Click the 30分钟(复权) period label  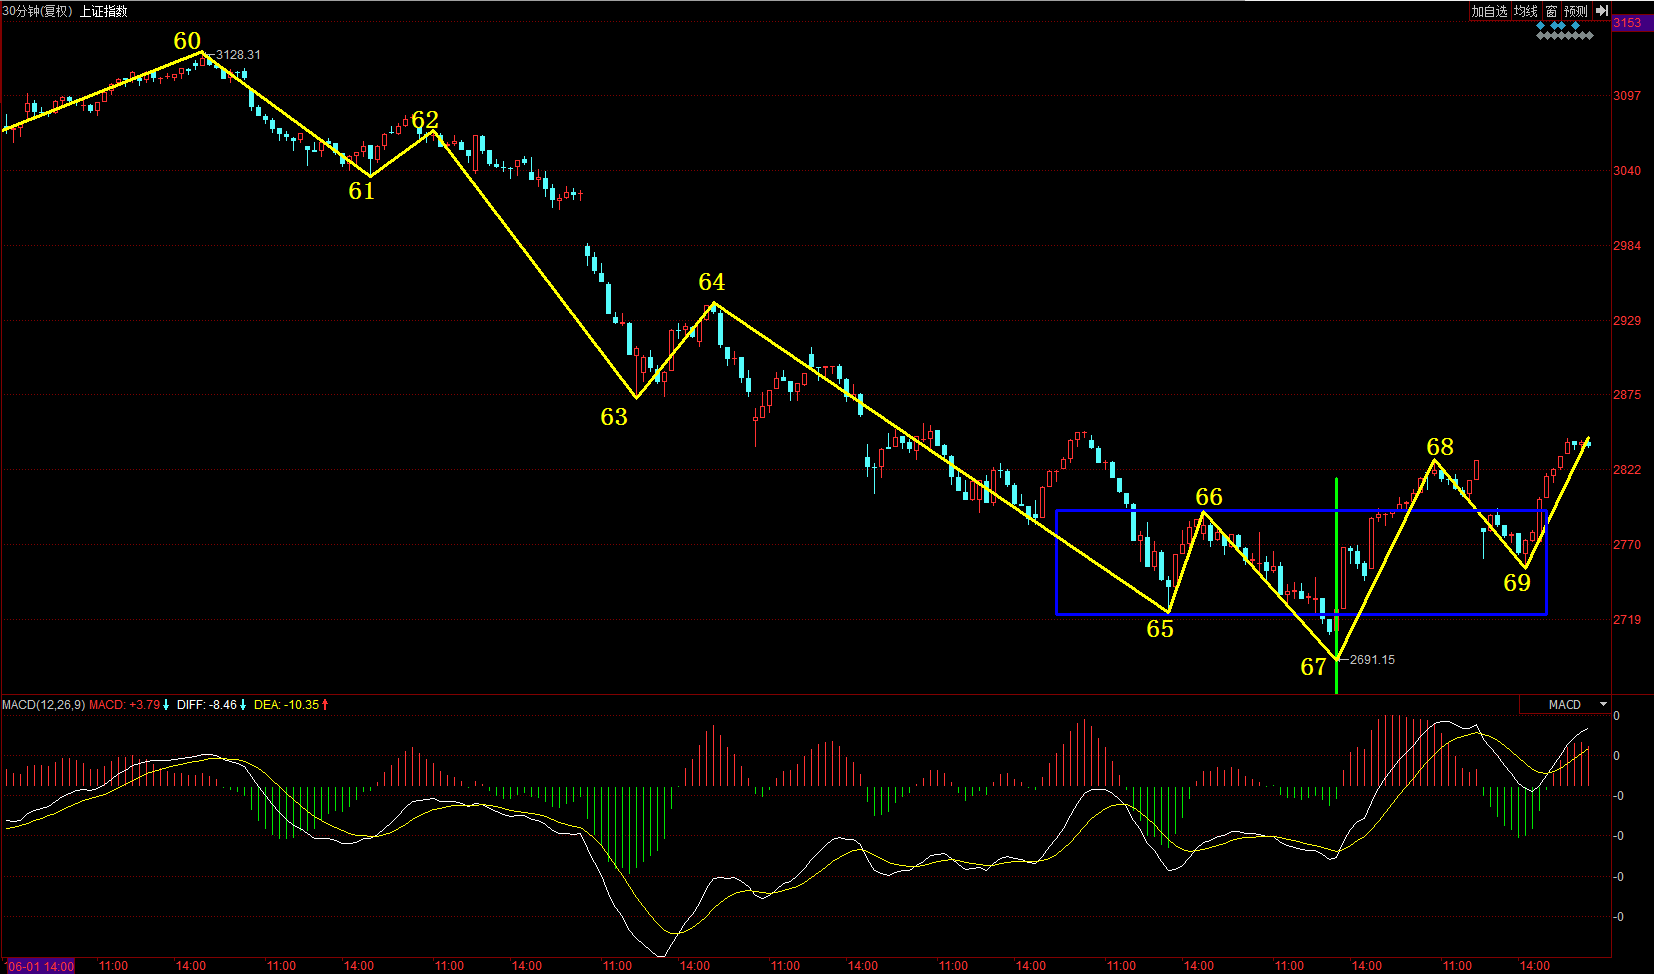38,11
